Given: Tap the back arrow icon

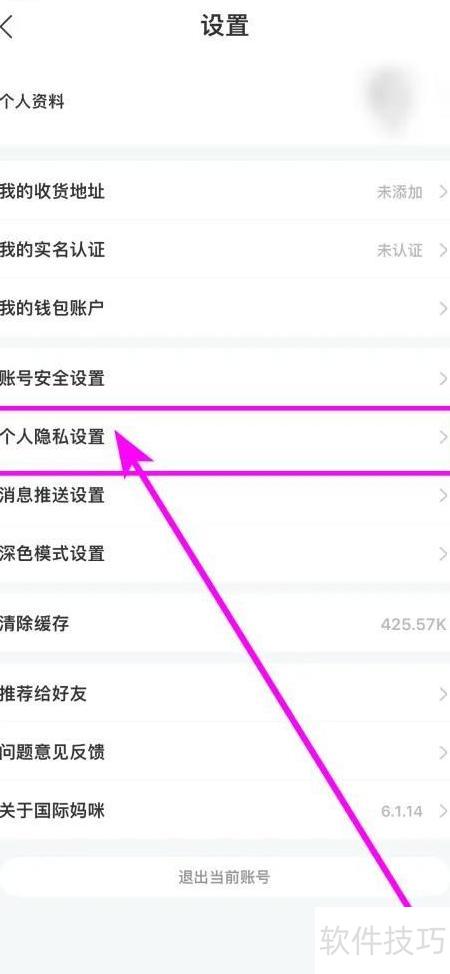Looking at the screenshot, I should (x=6, y=27).
